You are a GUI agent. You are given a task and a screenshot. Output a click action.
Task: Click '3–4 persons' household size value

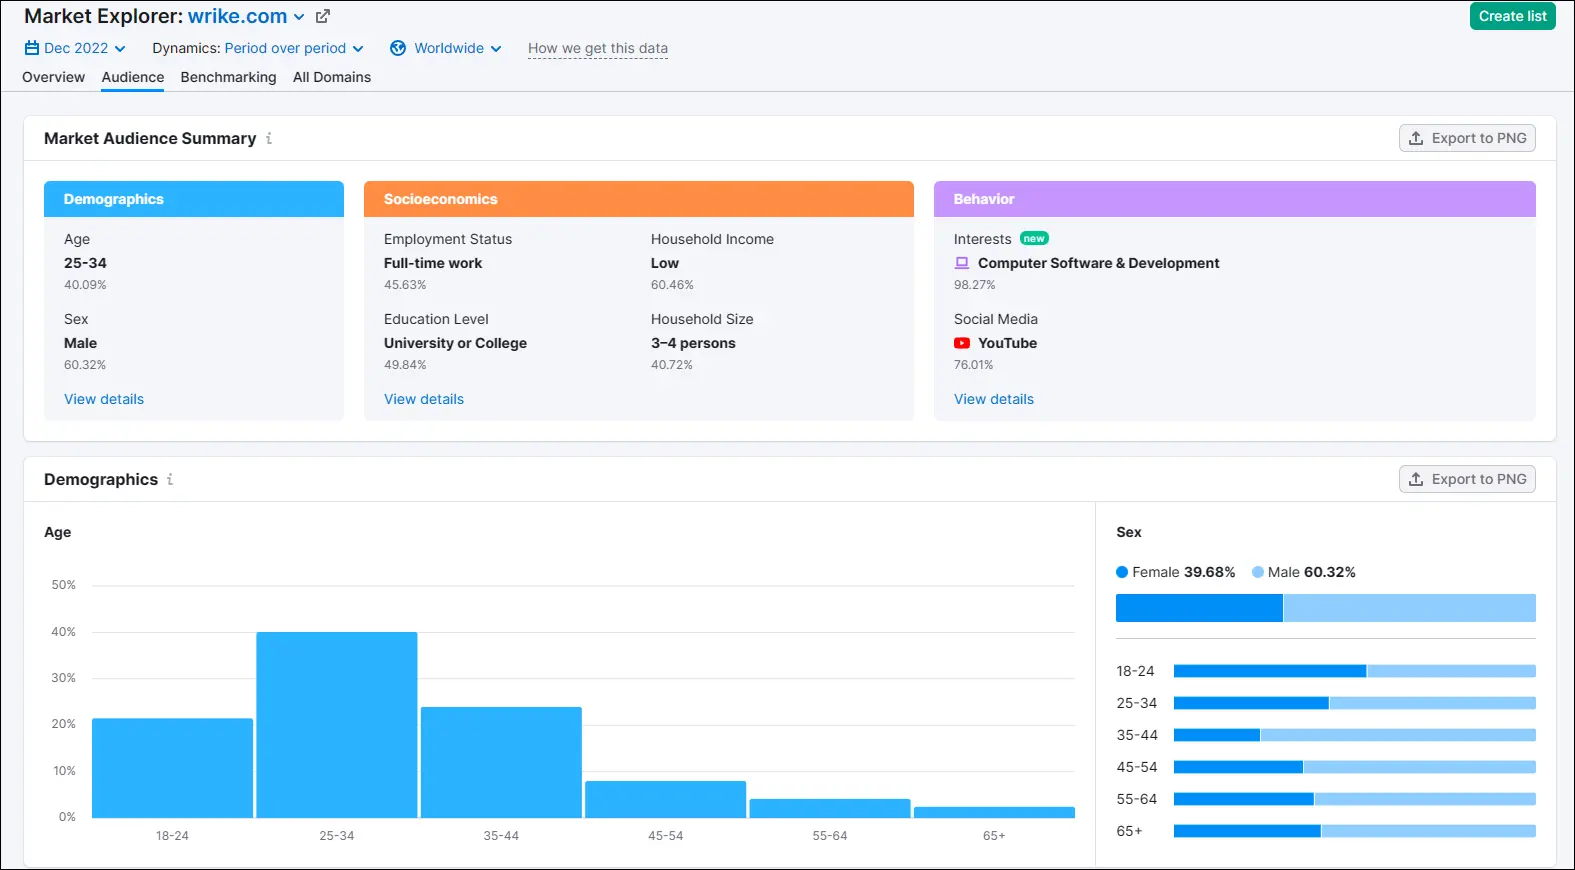[693, 343]
